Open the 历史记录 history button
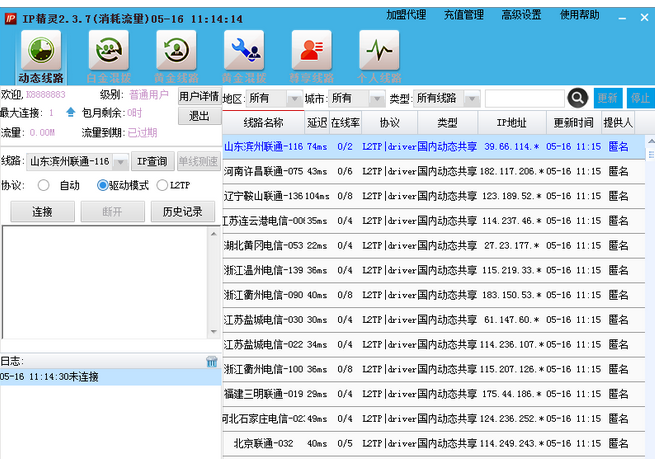Viewport: 655px width, 459px height. 183,212
